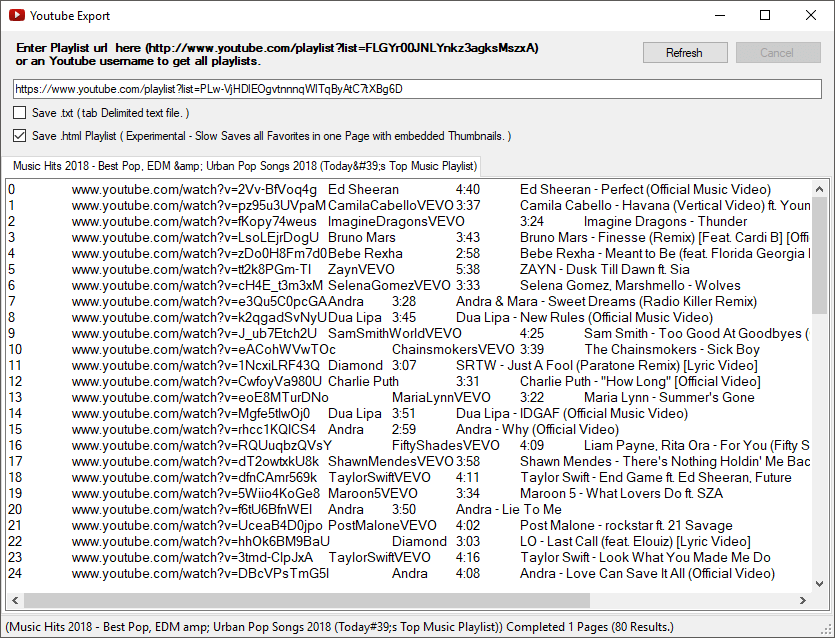Select row Andra - Lie To Me

coord(409,509)
